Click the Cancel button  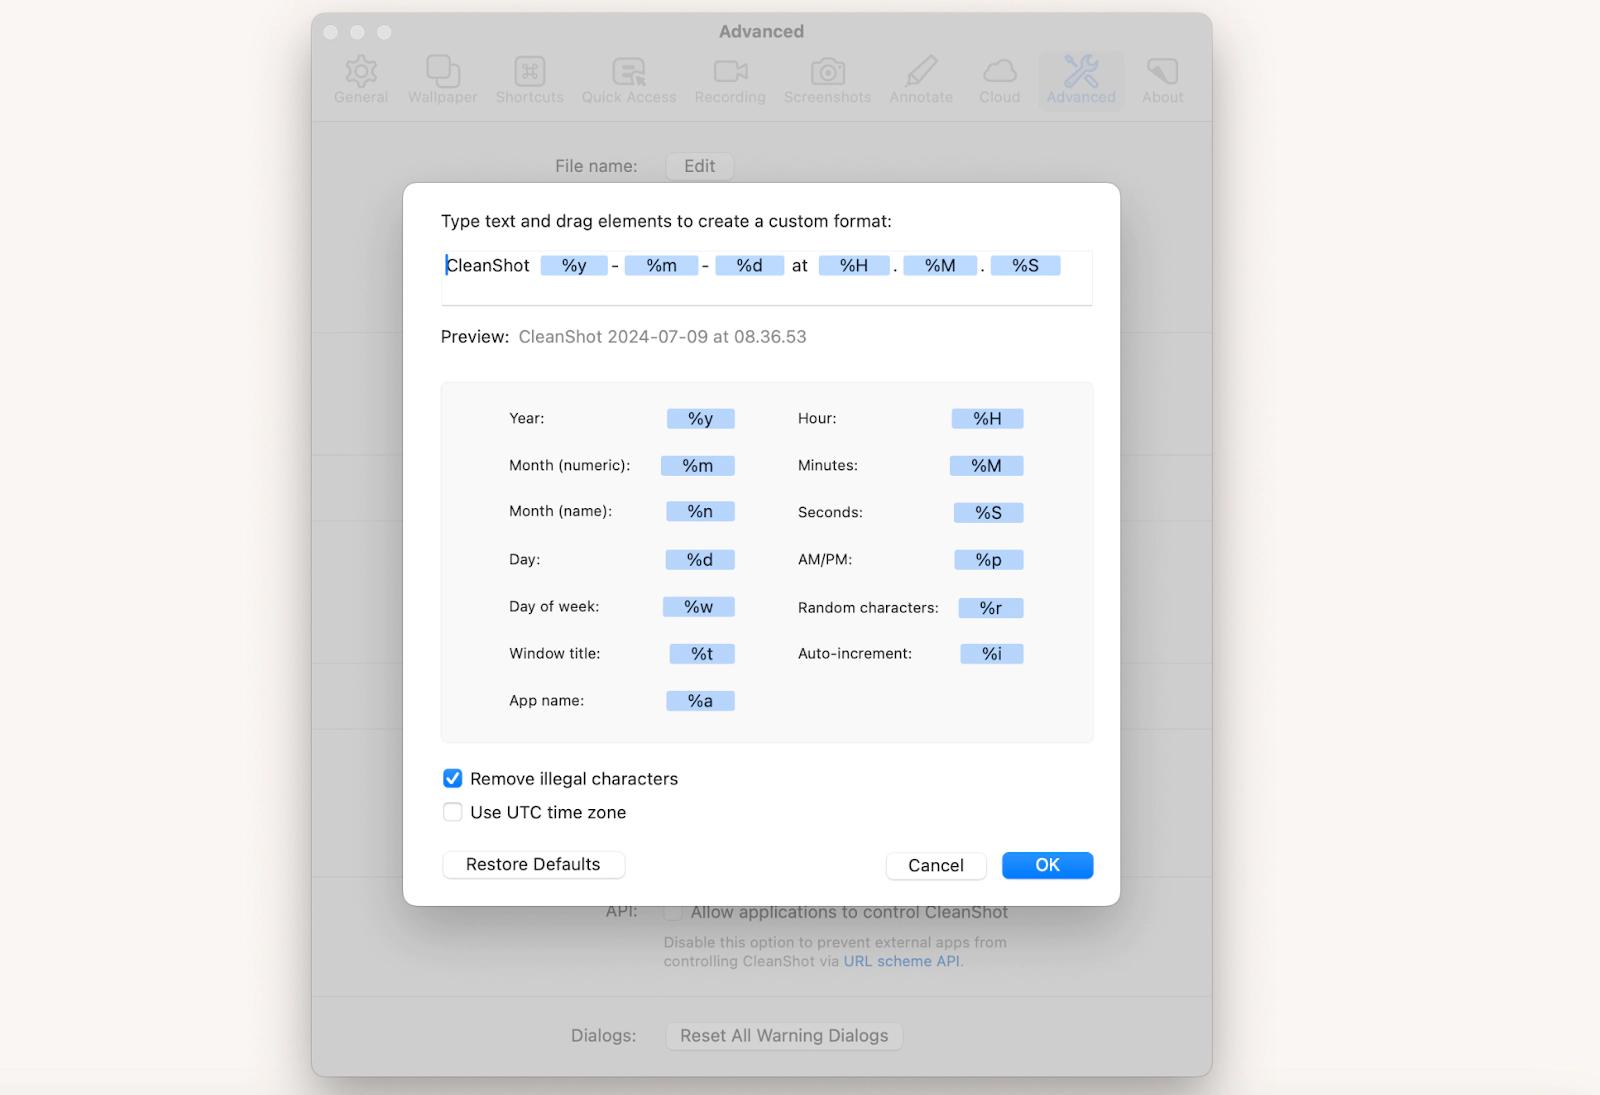tap(936, 866)
